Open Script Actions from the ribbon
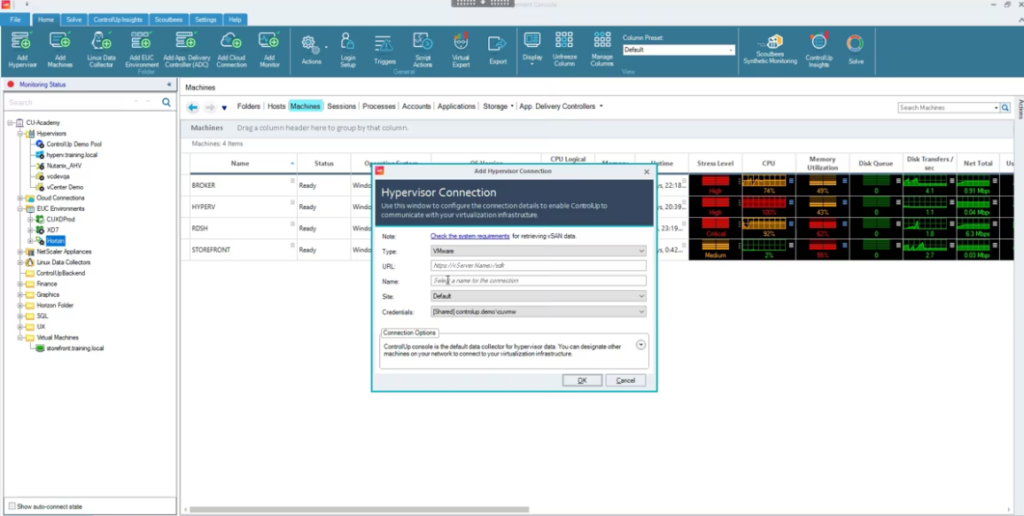This screenshot has height=516, width=1024. pos(423,50)
